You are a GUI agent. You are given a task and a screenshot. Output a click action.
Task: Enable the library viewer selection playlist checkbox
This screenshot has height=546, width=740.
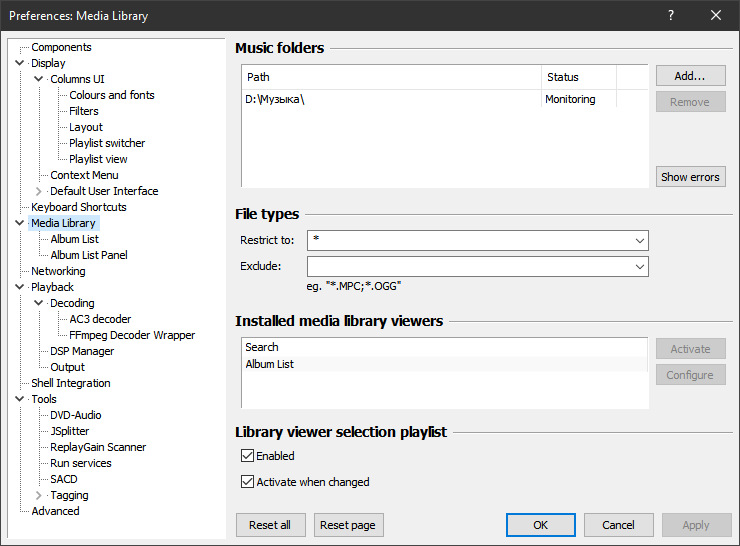point(248,456)
